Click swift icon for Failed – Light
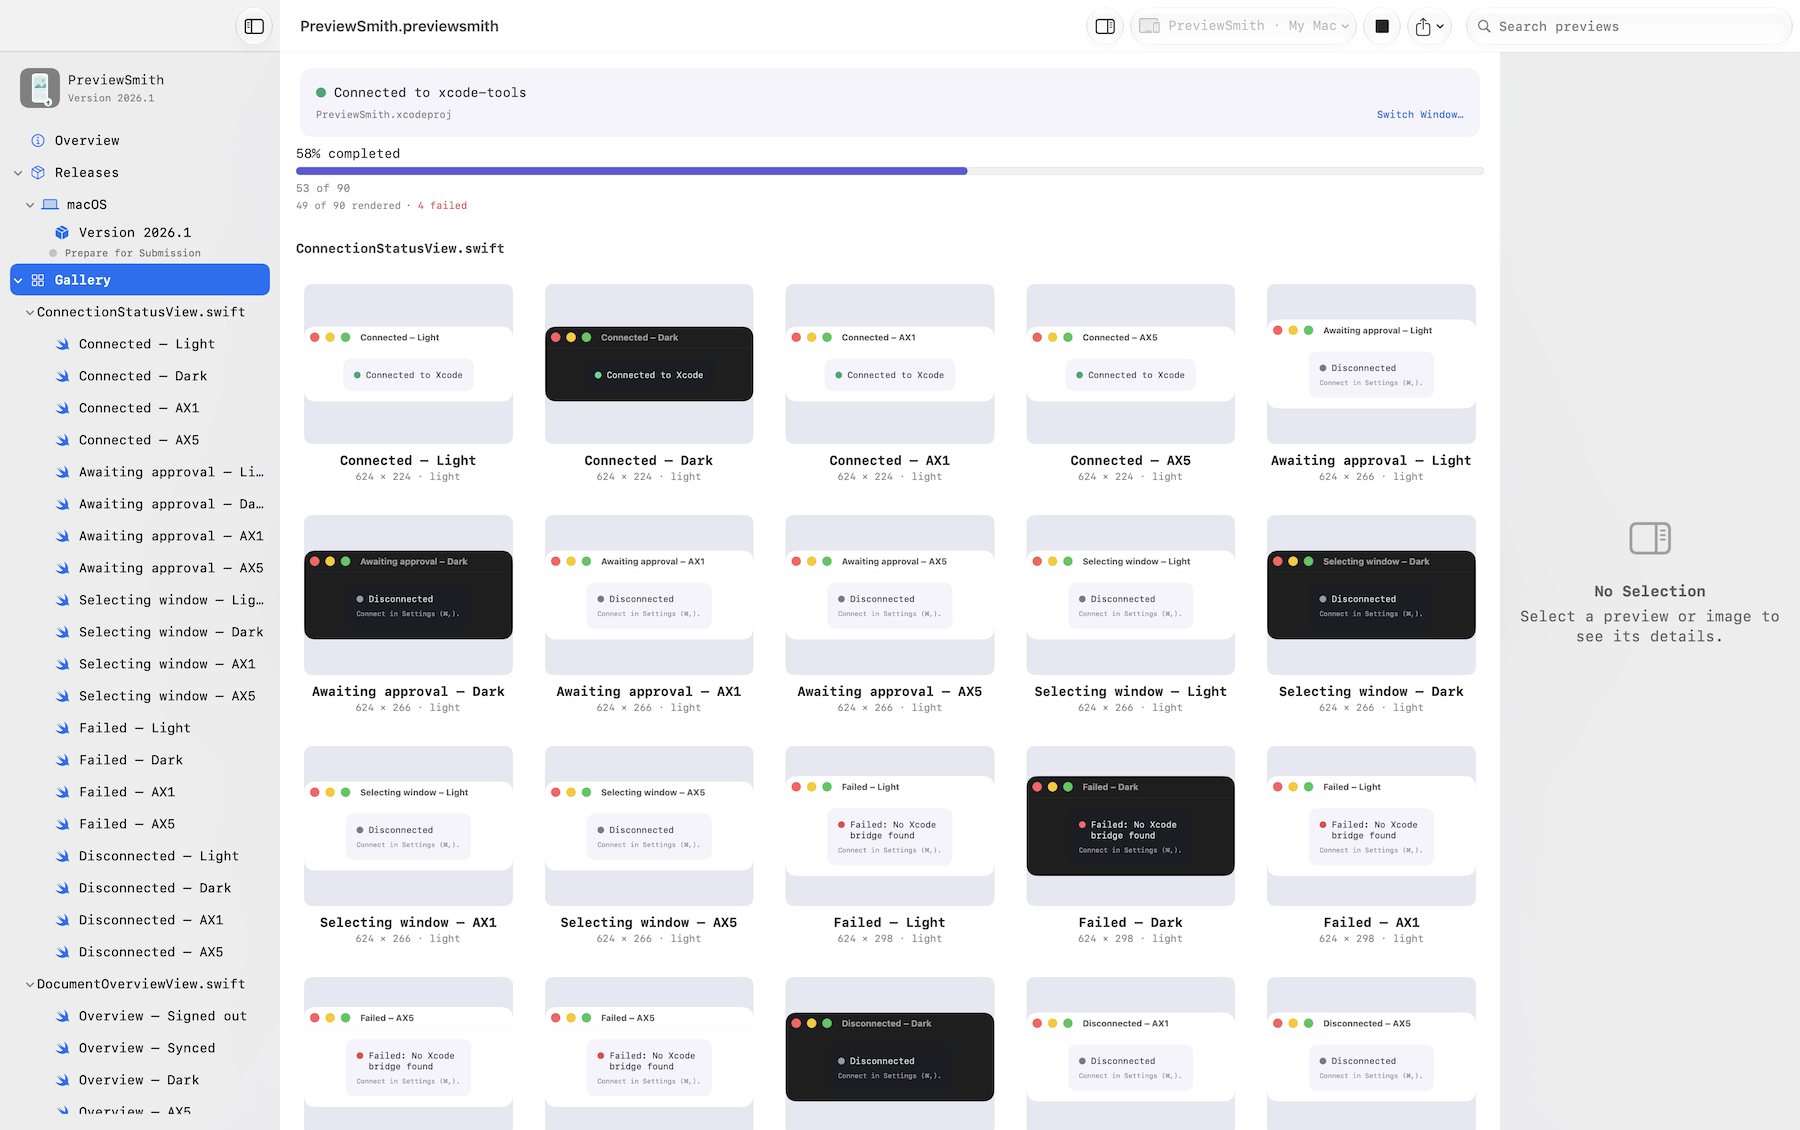Viewport: 1800px width, 1130px height. 62,728
